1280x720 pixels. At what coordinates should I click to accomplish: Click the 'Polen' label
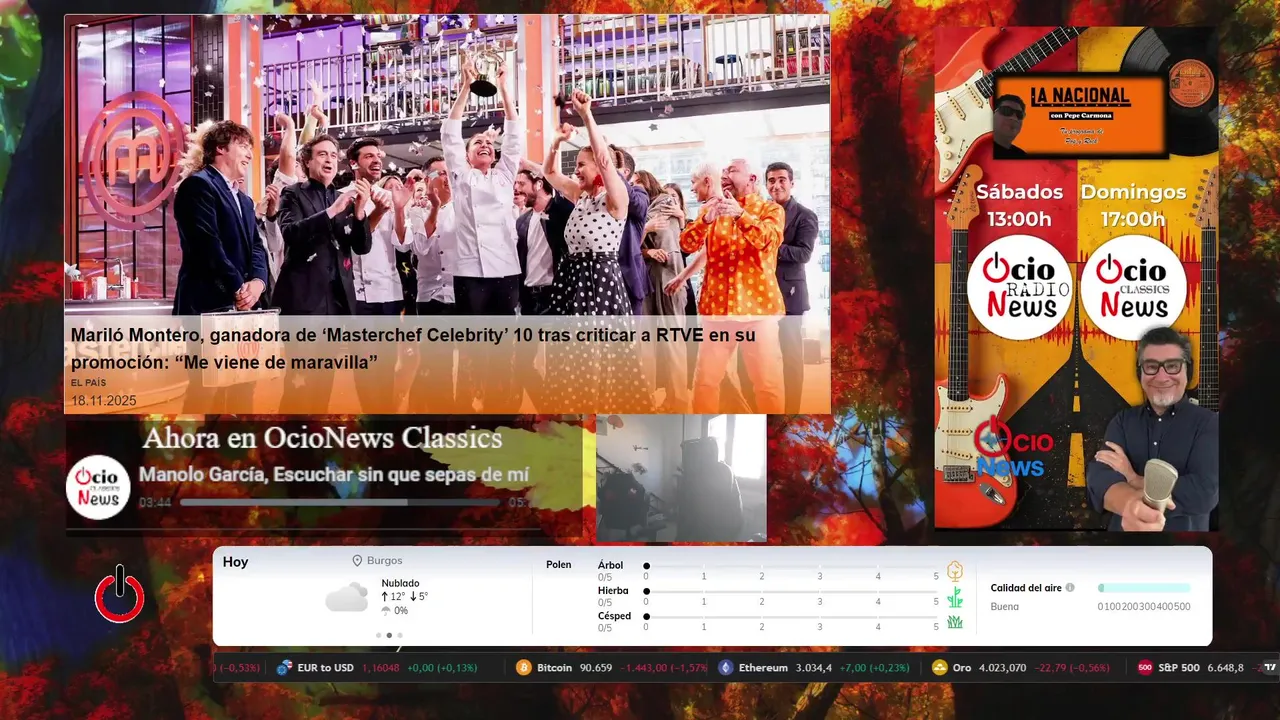click(x=559, y=565)
